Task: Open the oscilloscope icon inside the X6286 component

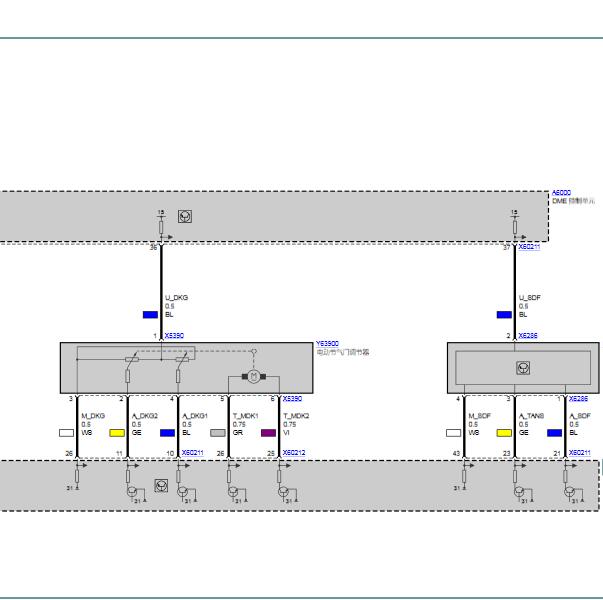Action: pos(523,368)
